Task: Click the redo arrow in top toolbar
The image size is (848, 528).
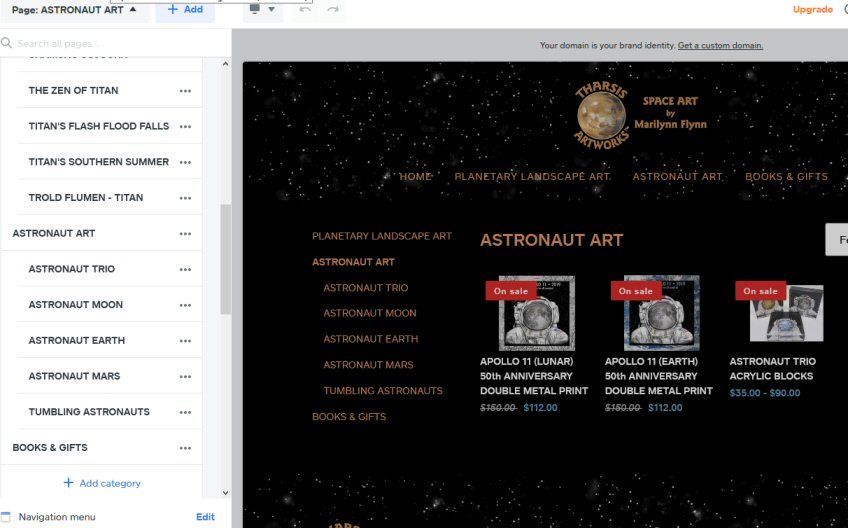Action: point(333,9)
